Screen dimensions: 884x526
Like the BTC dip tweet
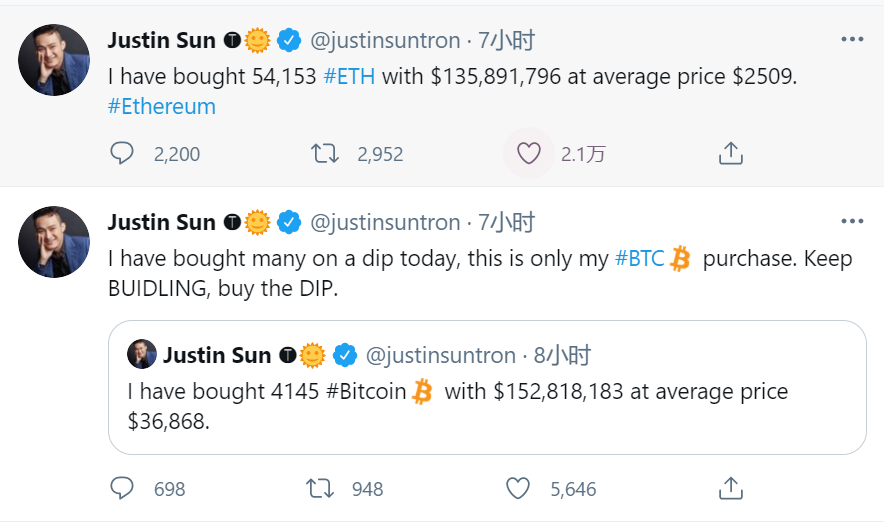517,488
